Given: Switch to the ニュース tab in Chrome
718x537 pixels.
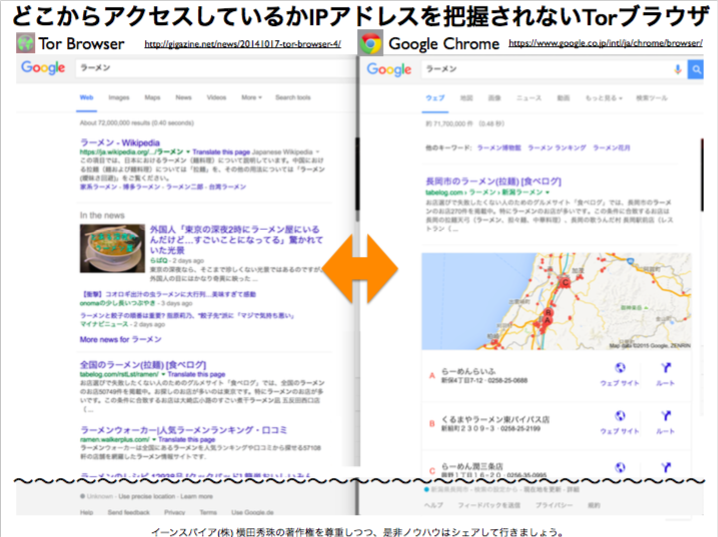Looking at the screenshot, I should tap(529, 98).
